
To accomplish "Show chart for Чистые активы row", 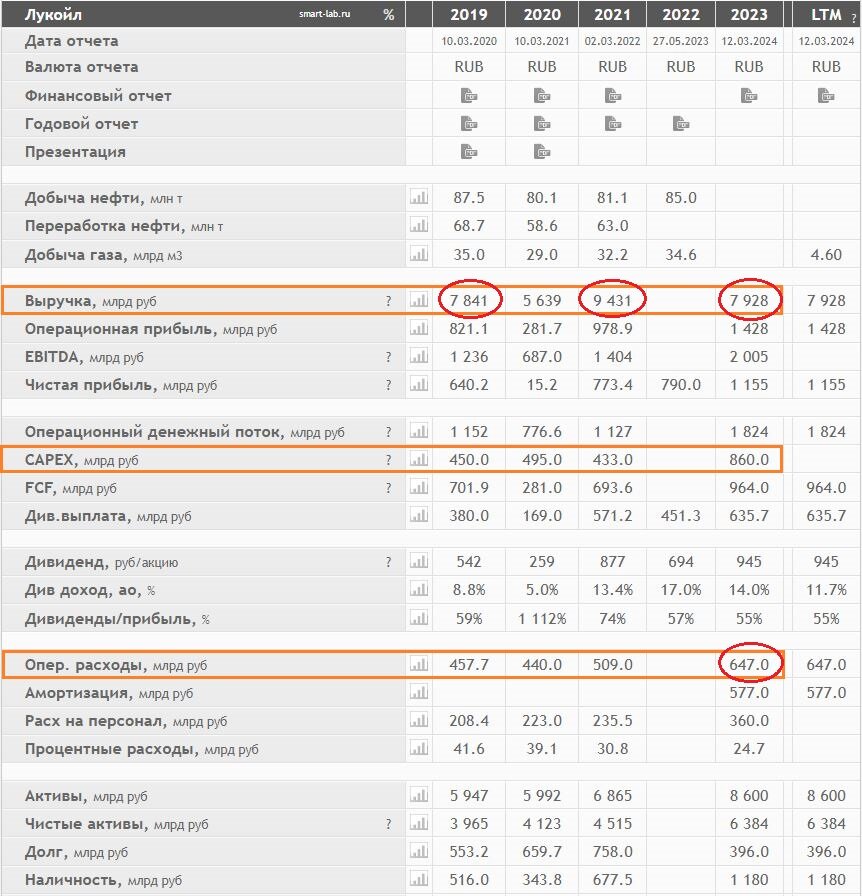I will [419, 823].
